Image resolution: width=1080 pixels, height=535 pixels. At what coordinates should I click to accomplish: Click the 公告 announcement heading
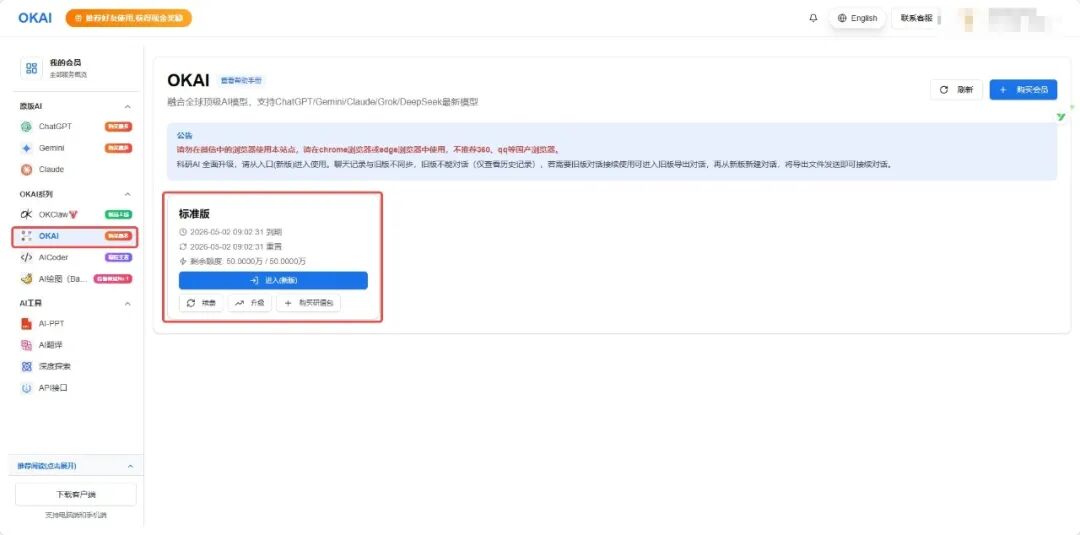(185, 136)
